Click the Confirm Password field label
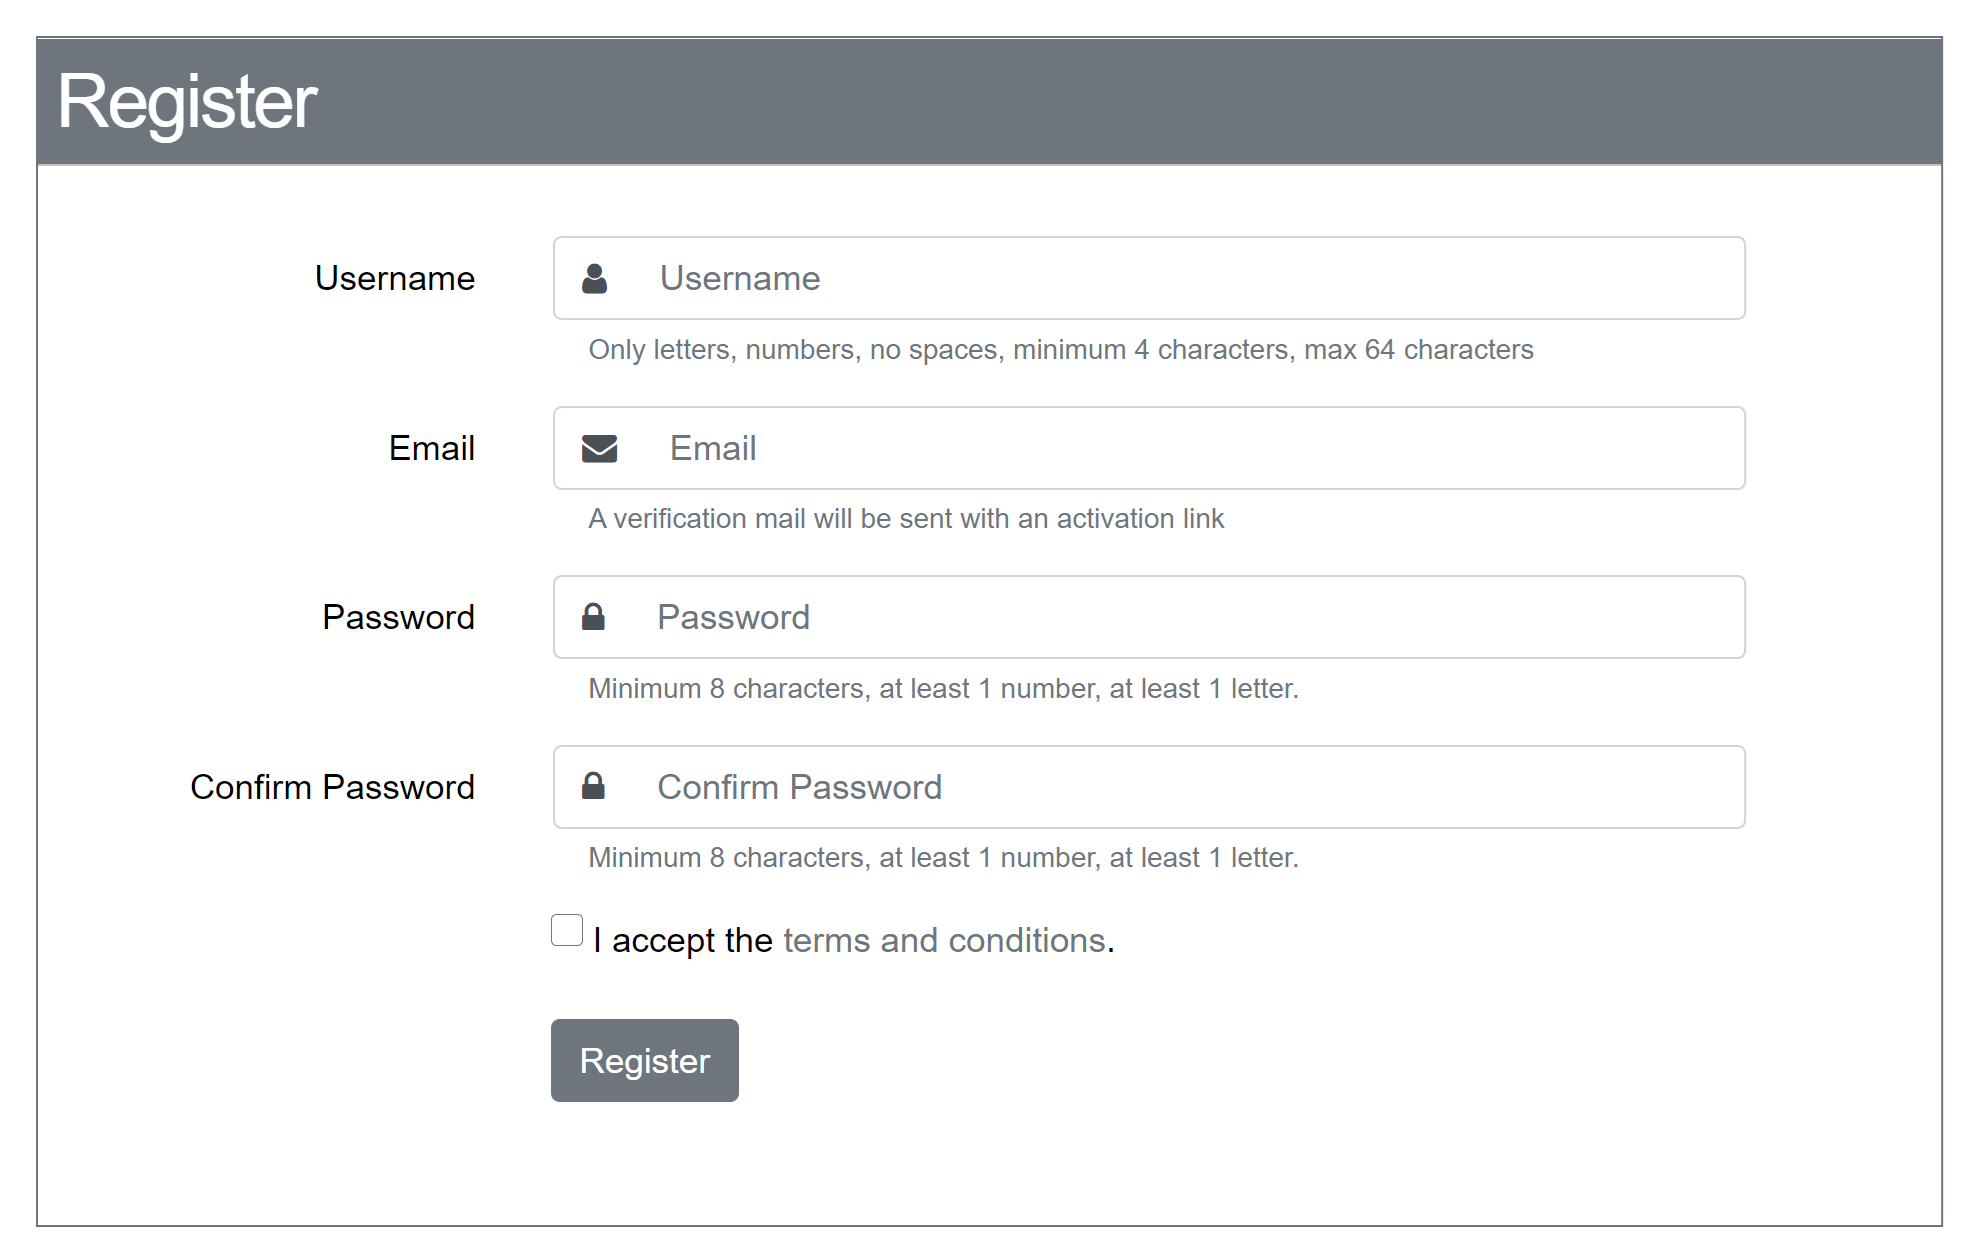The image size is (1971, 1243). click(332, 787)
